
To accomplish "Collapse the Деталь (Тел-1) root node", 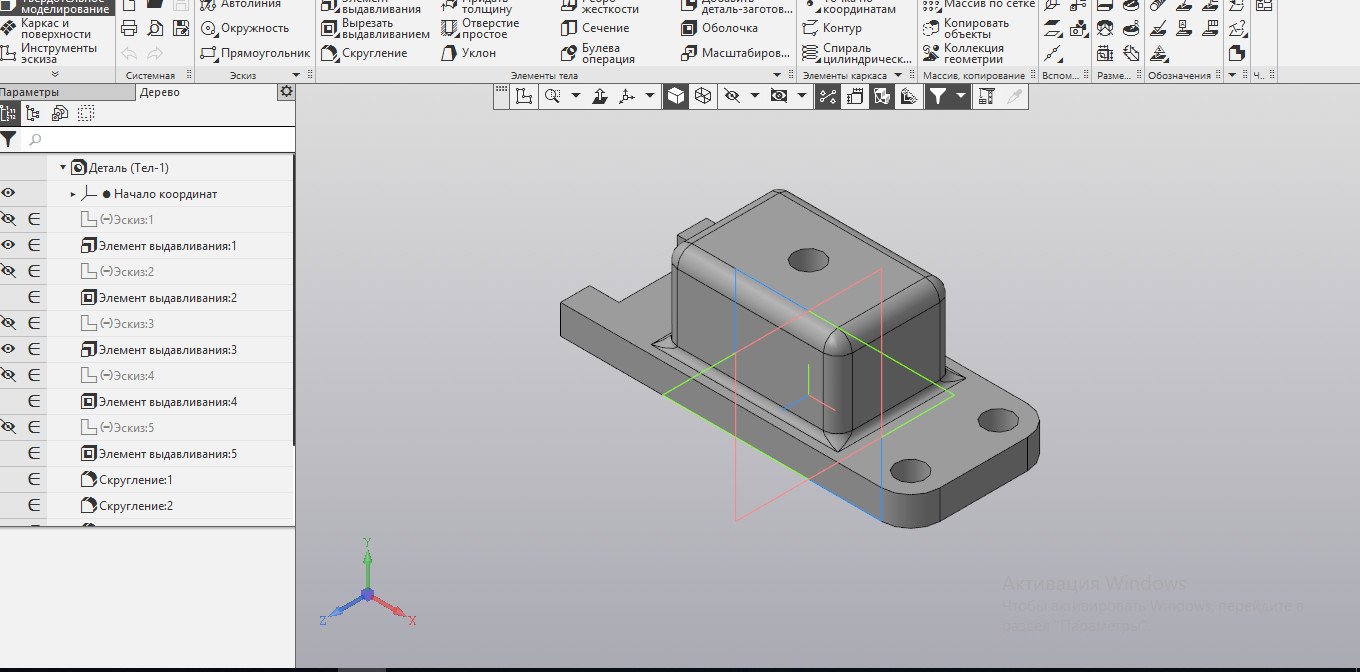I will 63,168.
